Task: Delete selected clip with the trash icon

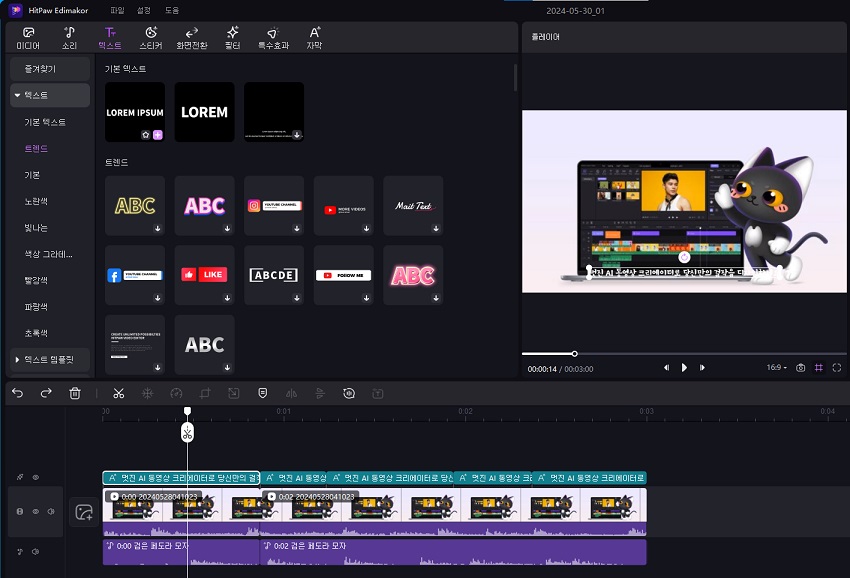Action: coord(75,394)
